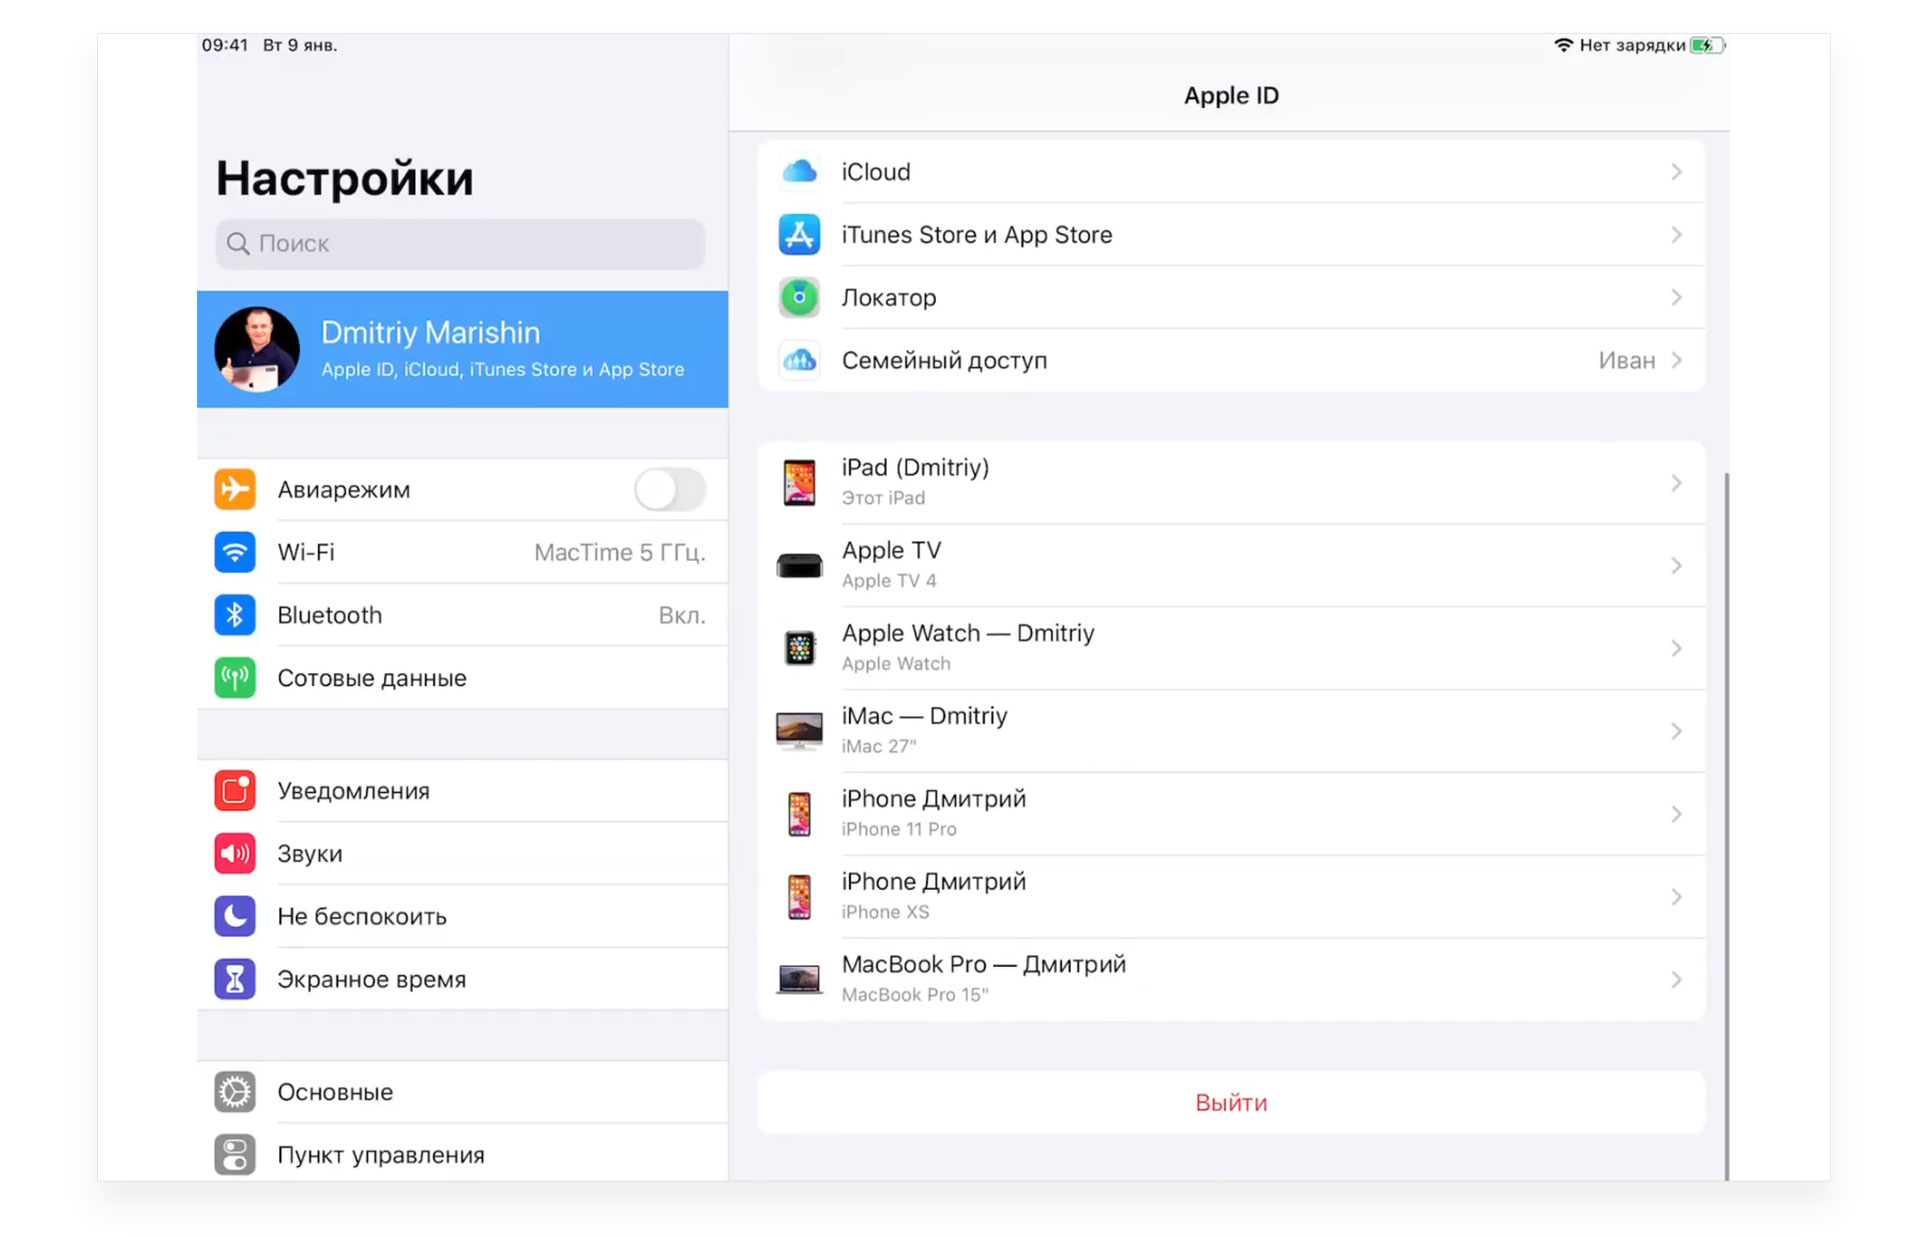Open chevron on iPad (Dmitriy) row

coord(1677,483)
